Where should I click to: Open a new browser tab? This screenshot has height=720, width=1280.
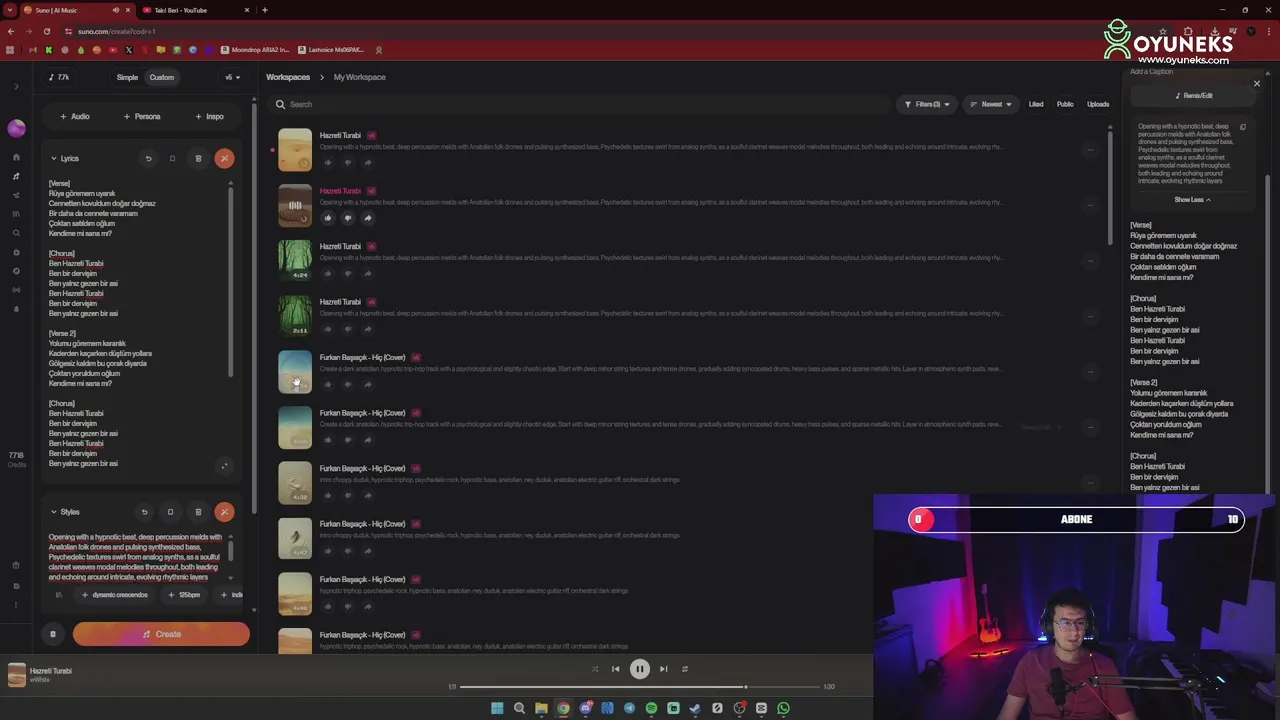[x=264, y=10]
